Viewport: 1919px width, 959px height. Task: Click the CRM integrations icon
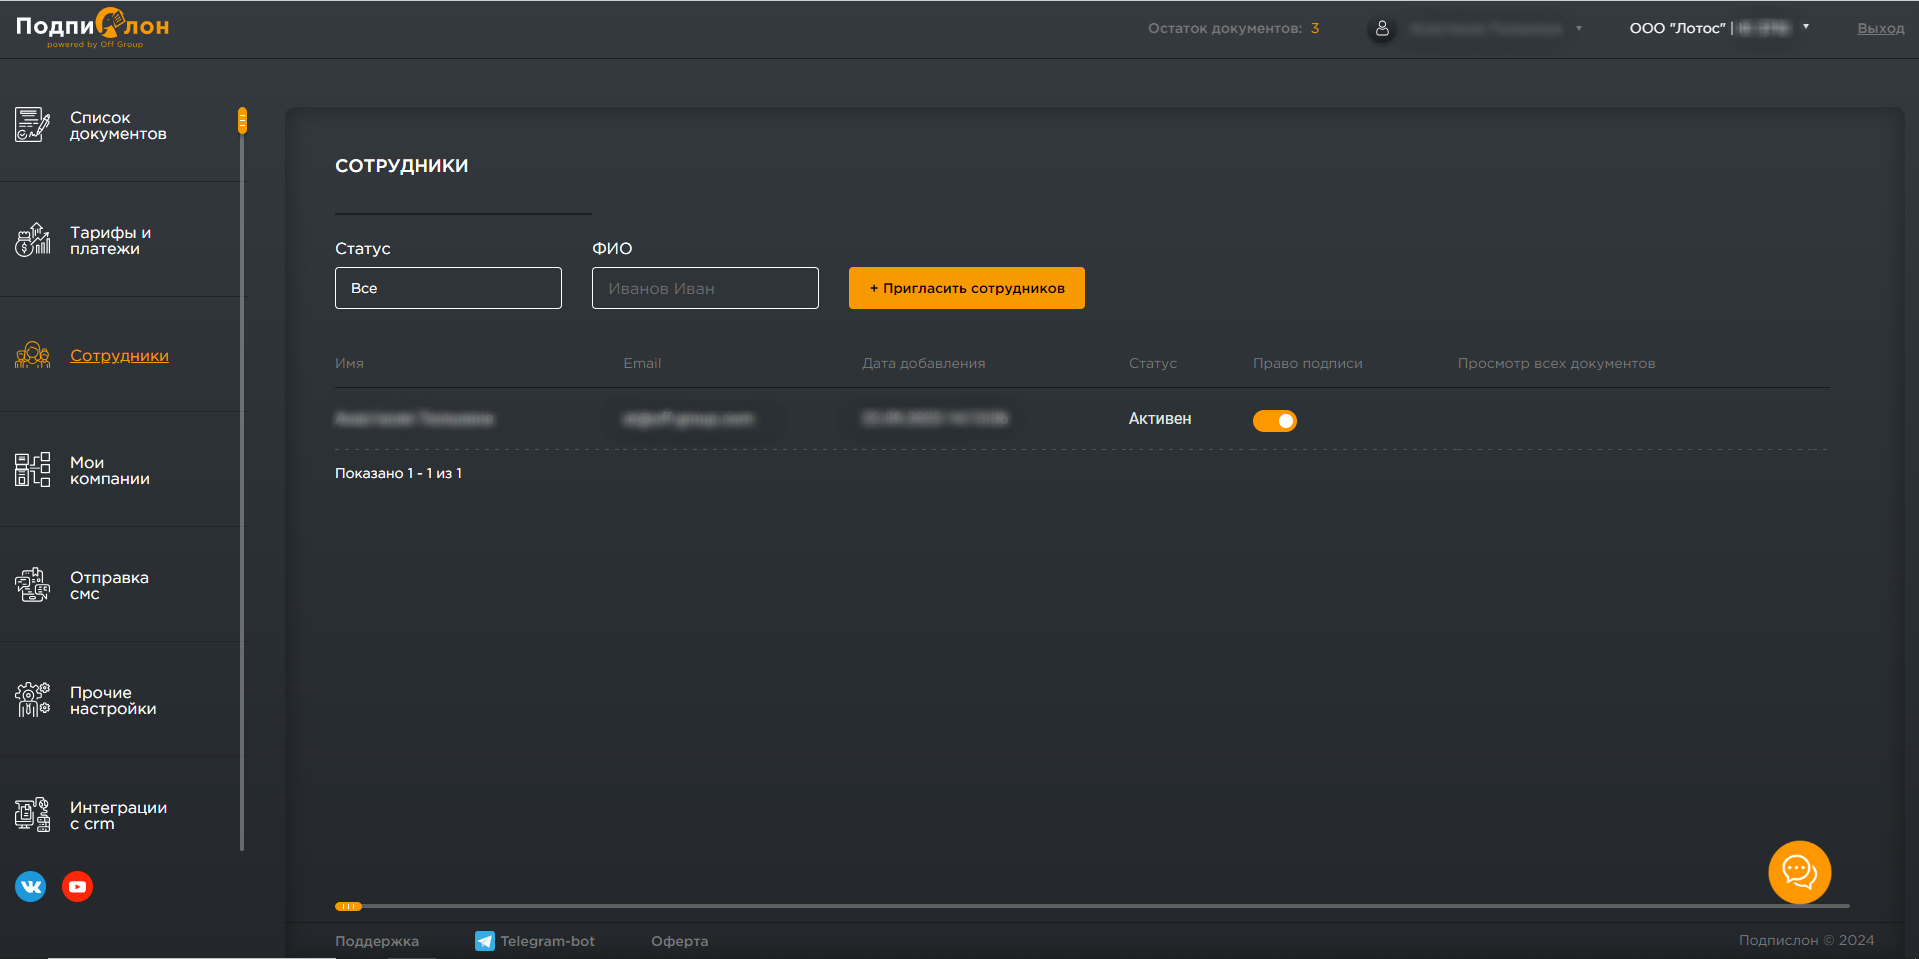(x=32, y=815)
